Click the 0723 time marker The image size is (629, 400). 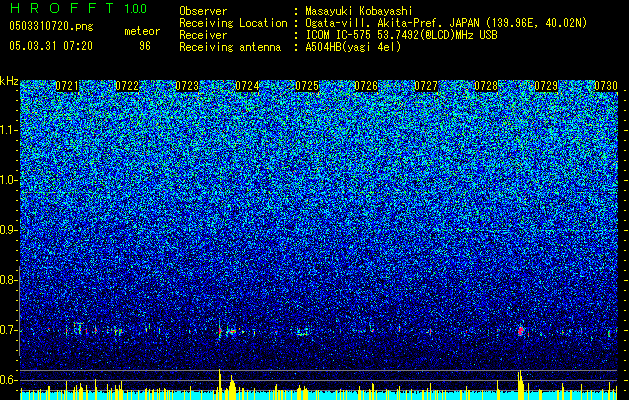[x=187, y=86]
